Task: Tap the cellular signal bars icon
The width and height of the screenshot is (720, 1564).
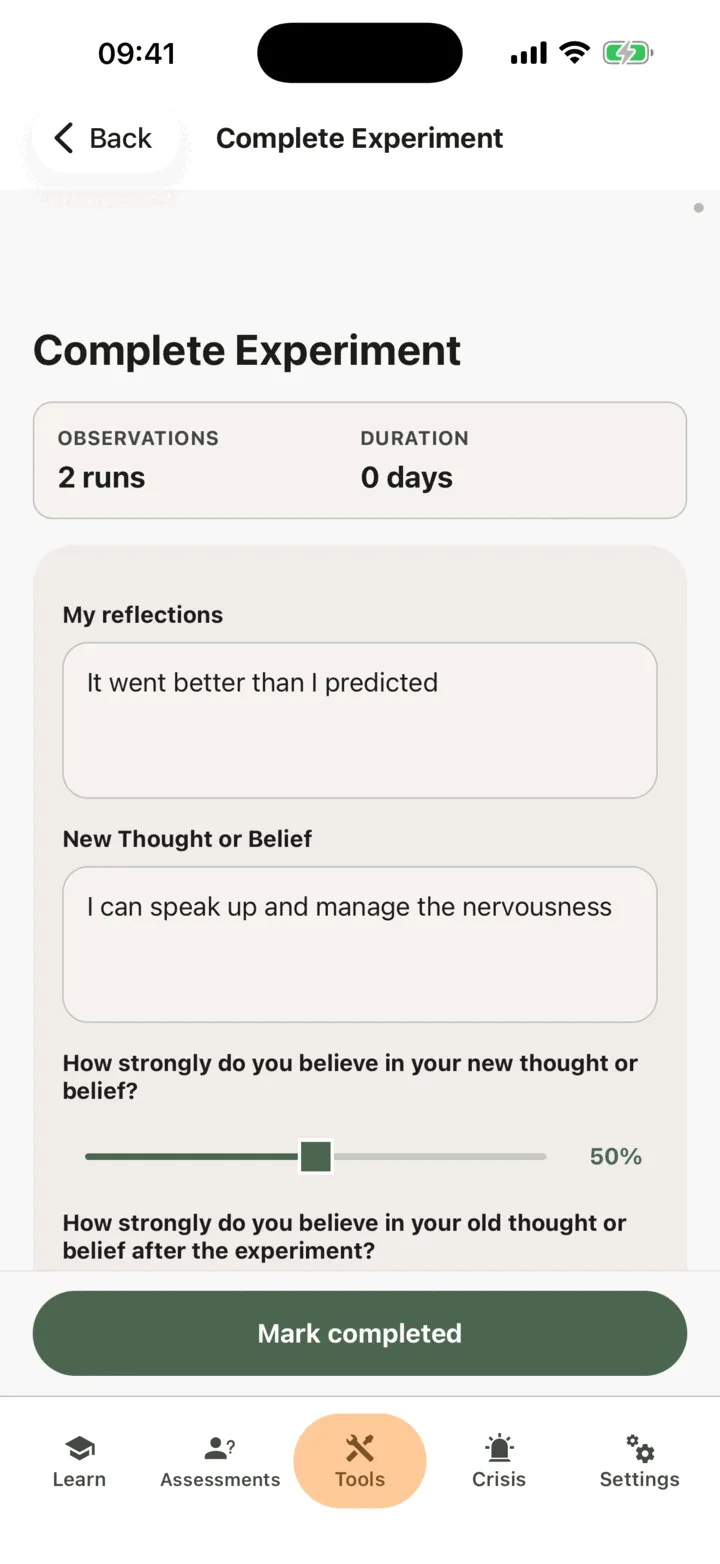Action: pos(528,53)
